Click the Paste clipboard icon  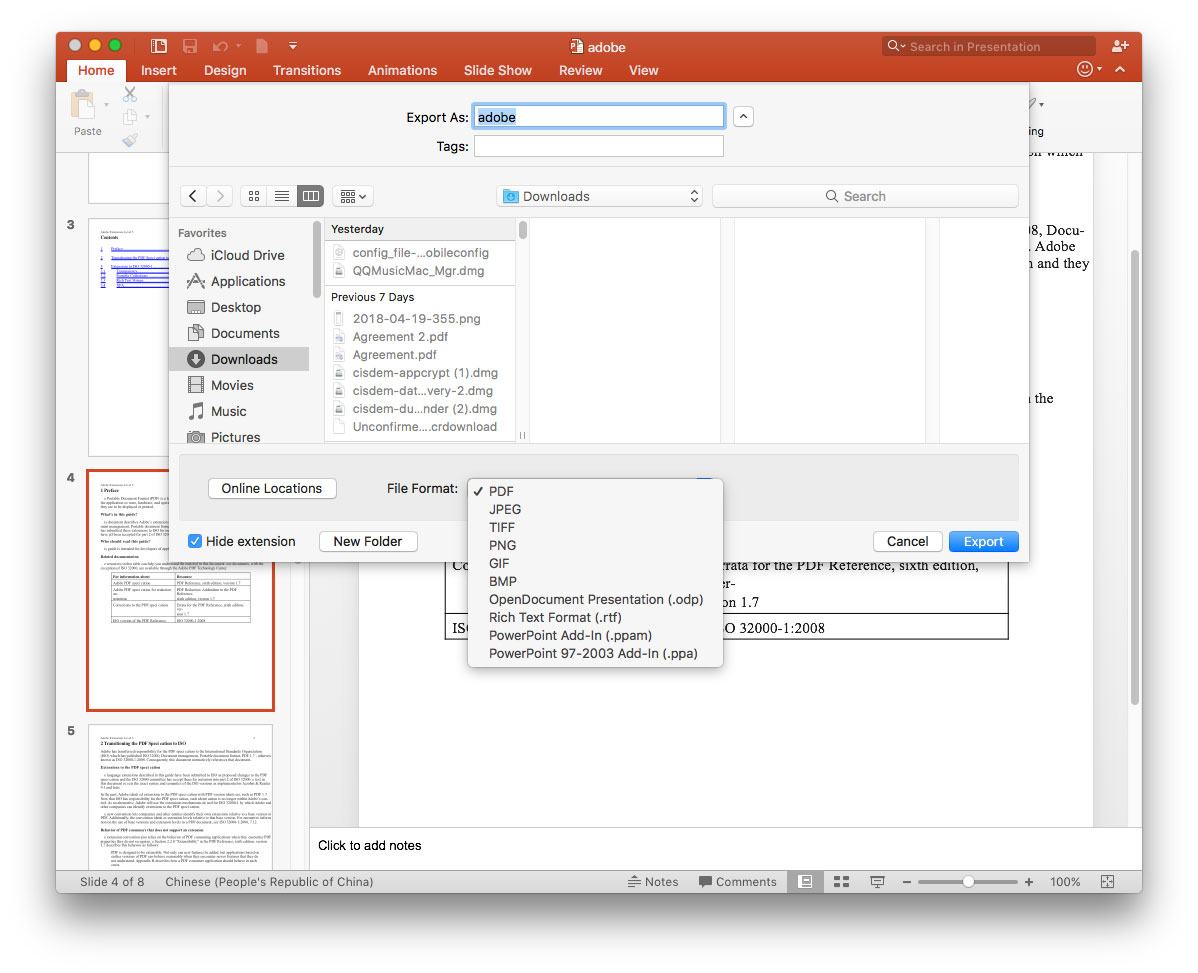click(x=83, y=105)
